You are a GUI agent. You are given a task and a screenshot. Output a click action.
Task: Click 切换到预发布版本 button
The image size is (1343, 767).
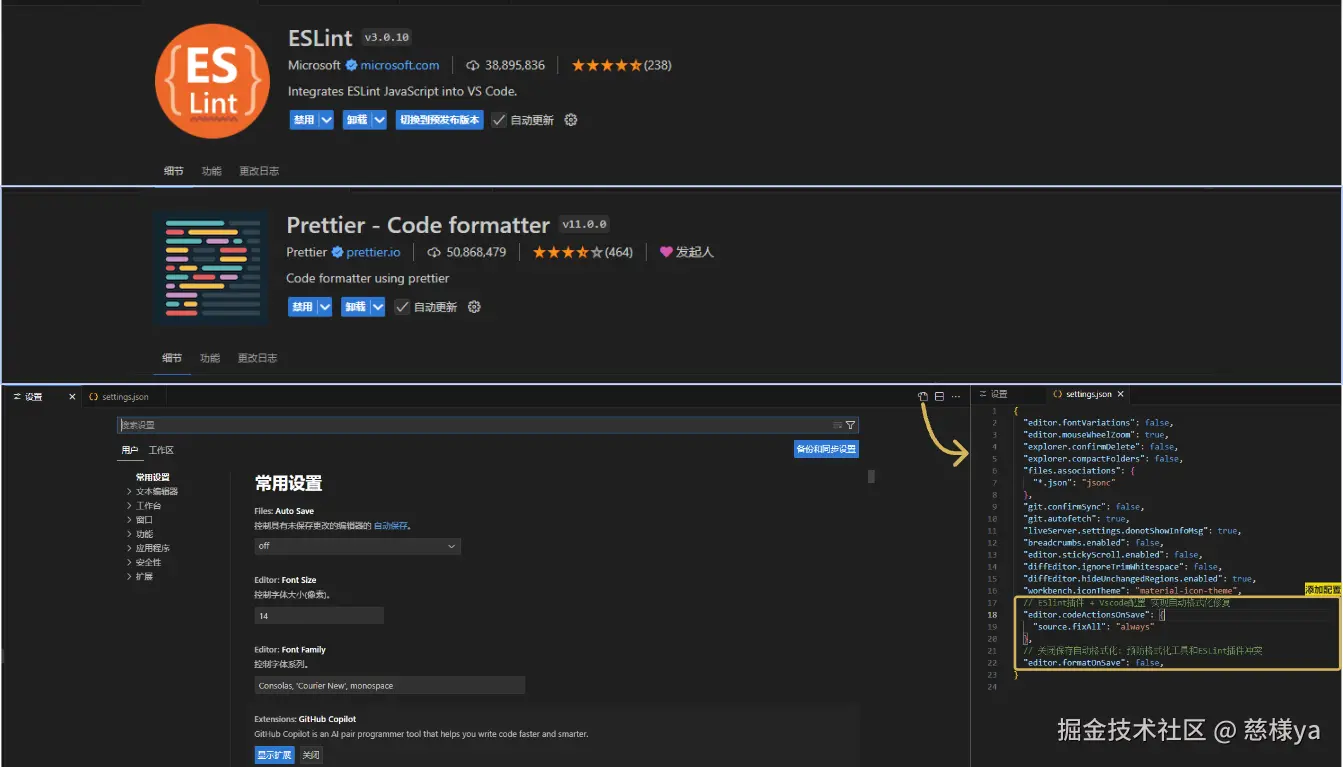pyautogui.click(x=440, y=120)
